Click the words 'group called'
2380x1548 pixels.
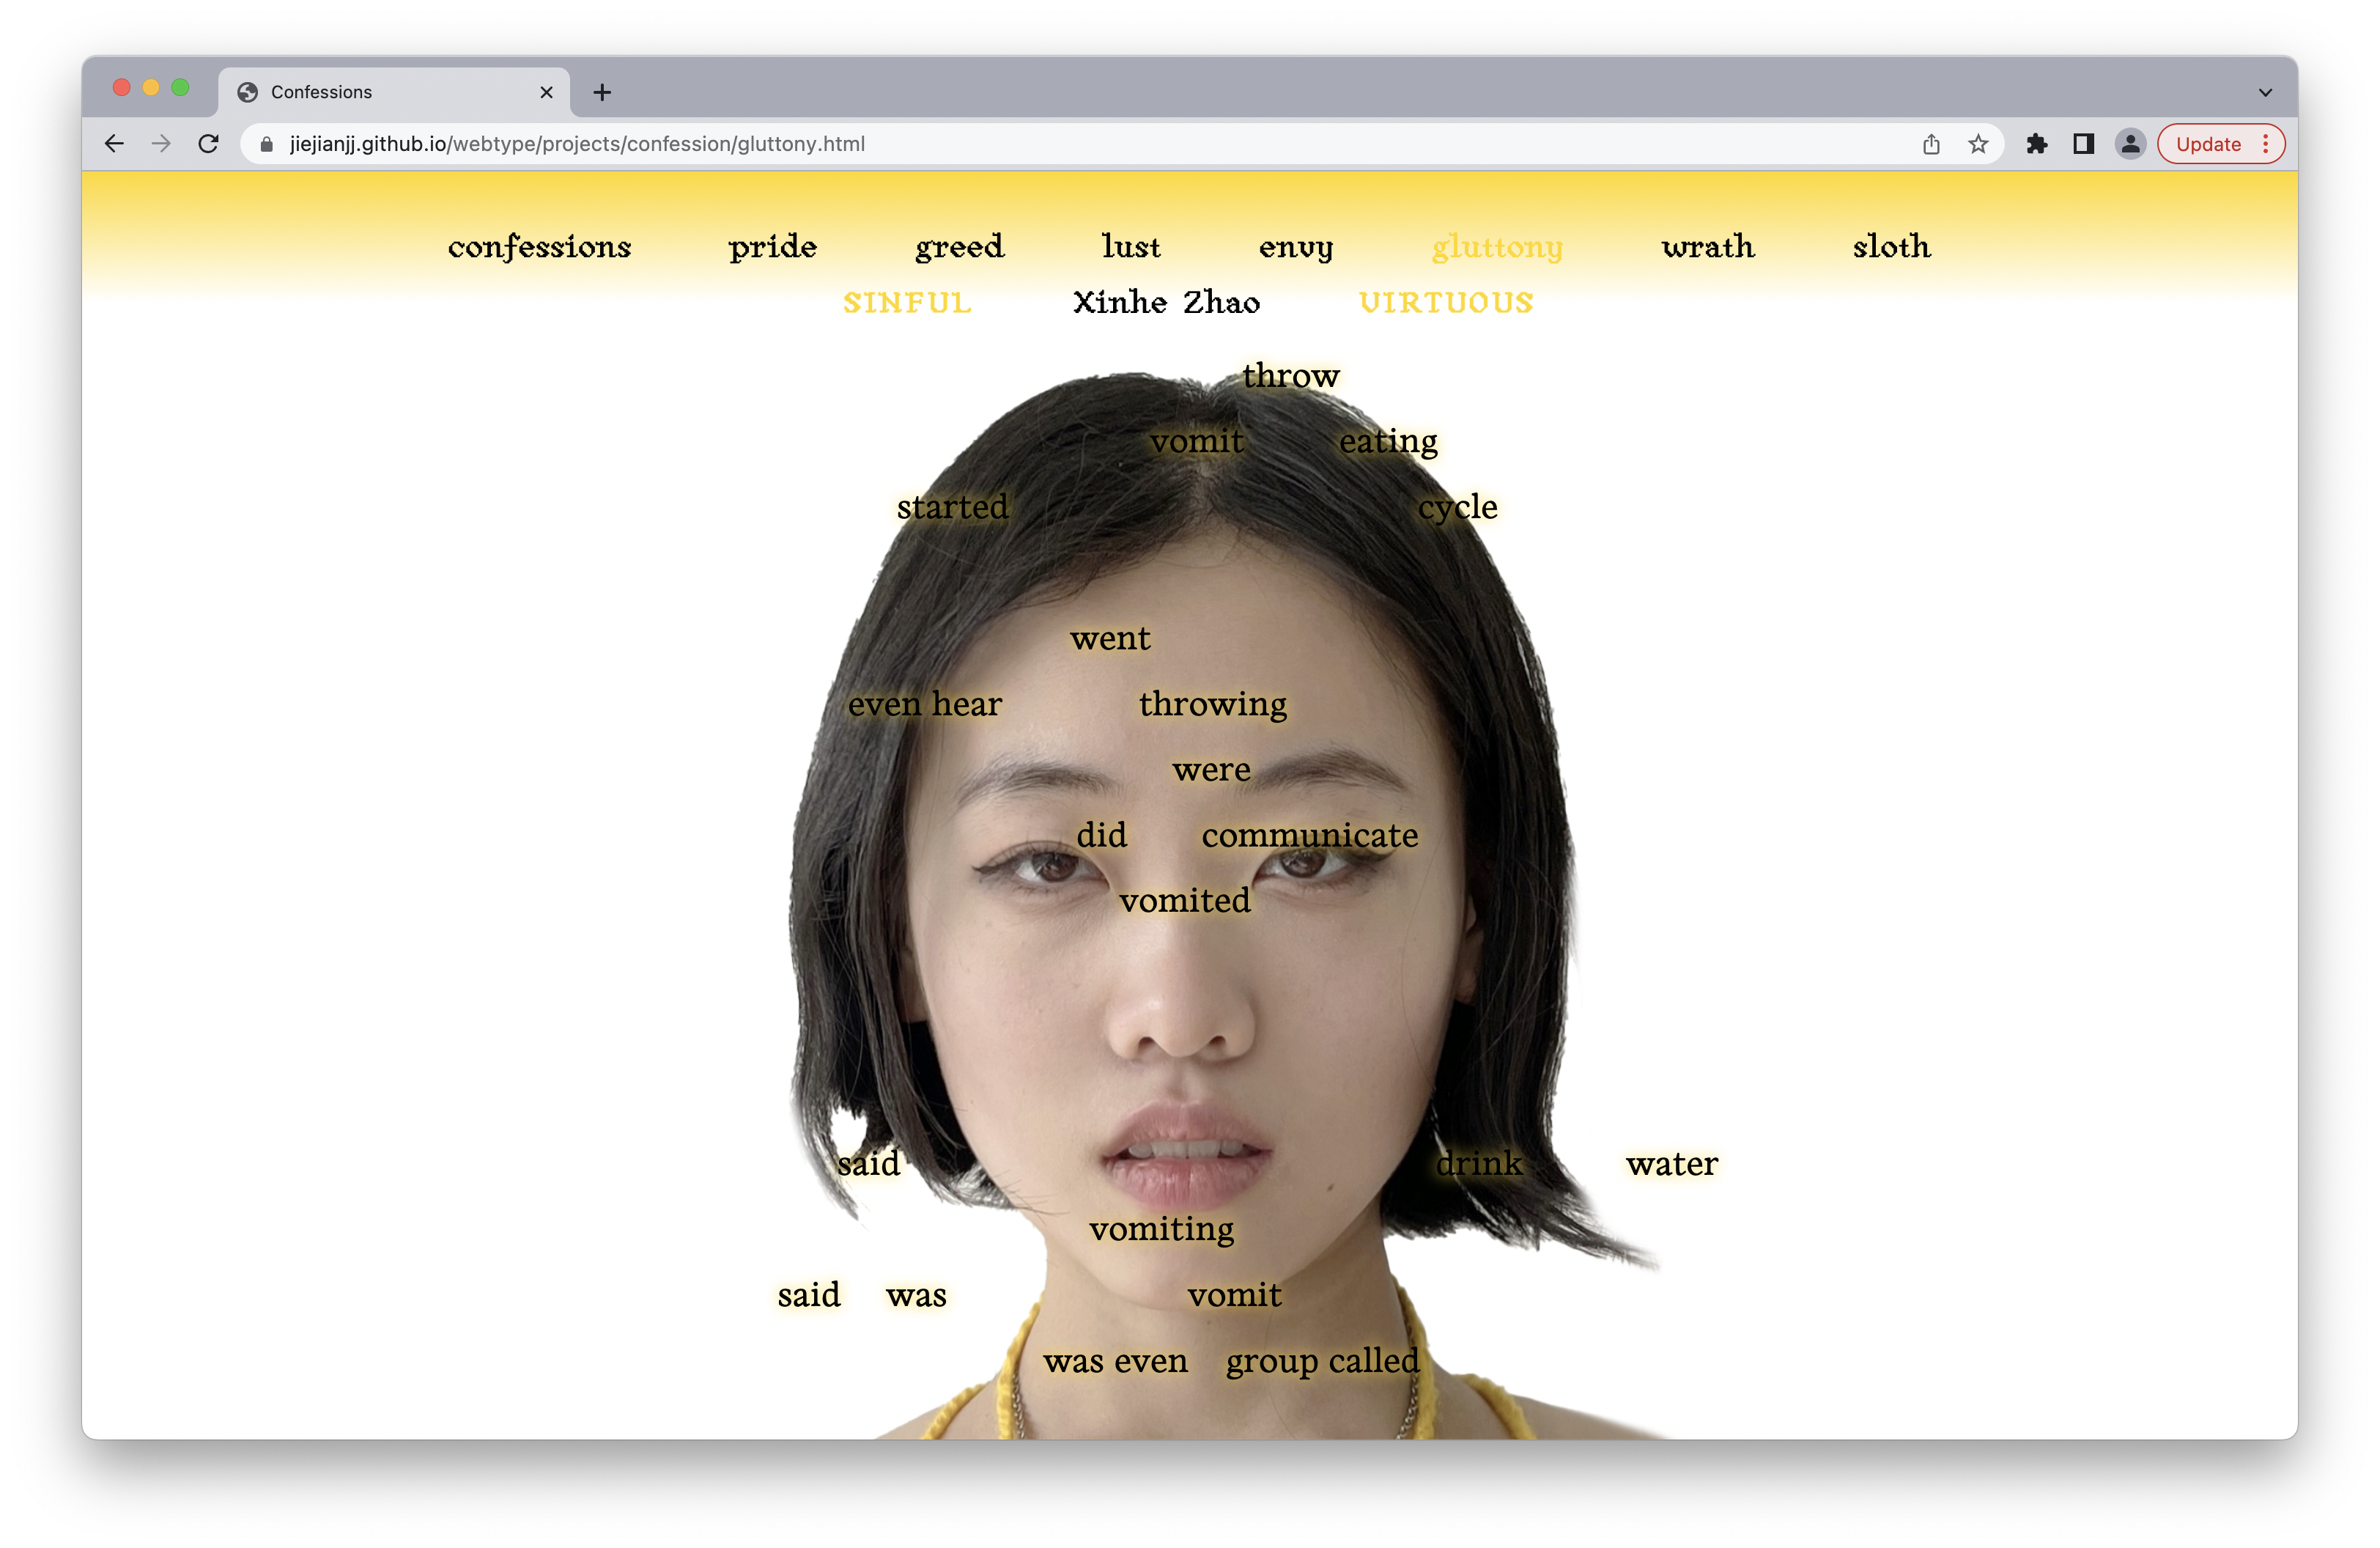[1322, 1361]
